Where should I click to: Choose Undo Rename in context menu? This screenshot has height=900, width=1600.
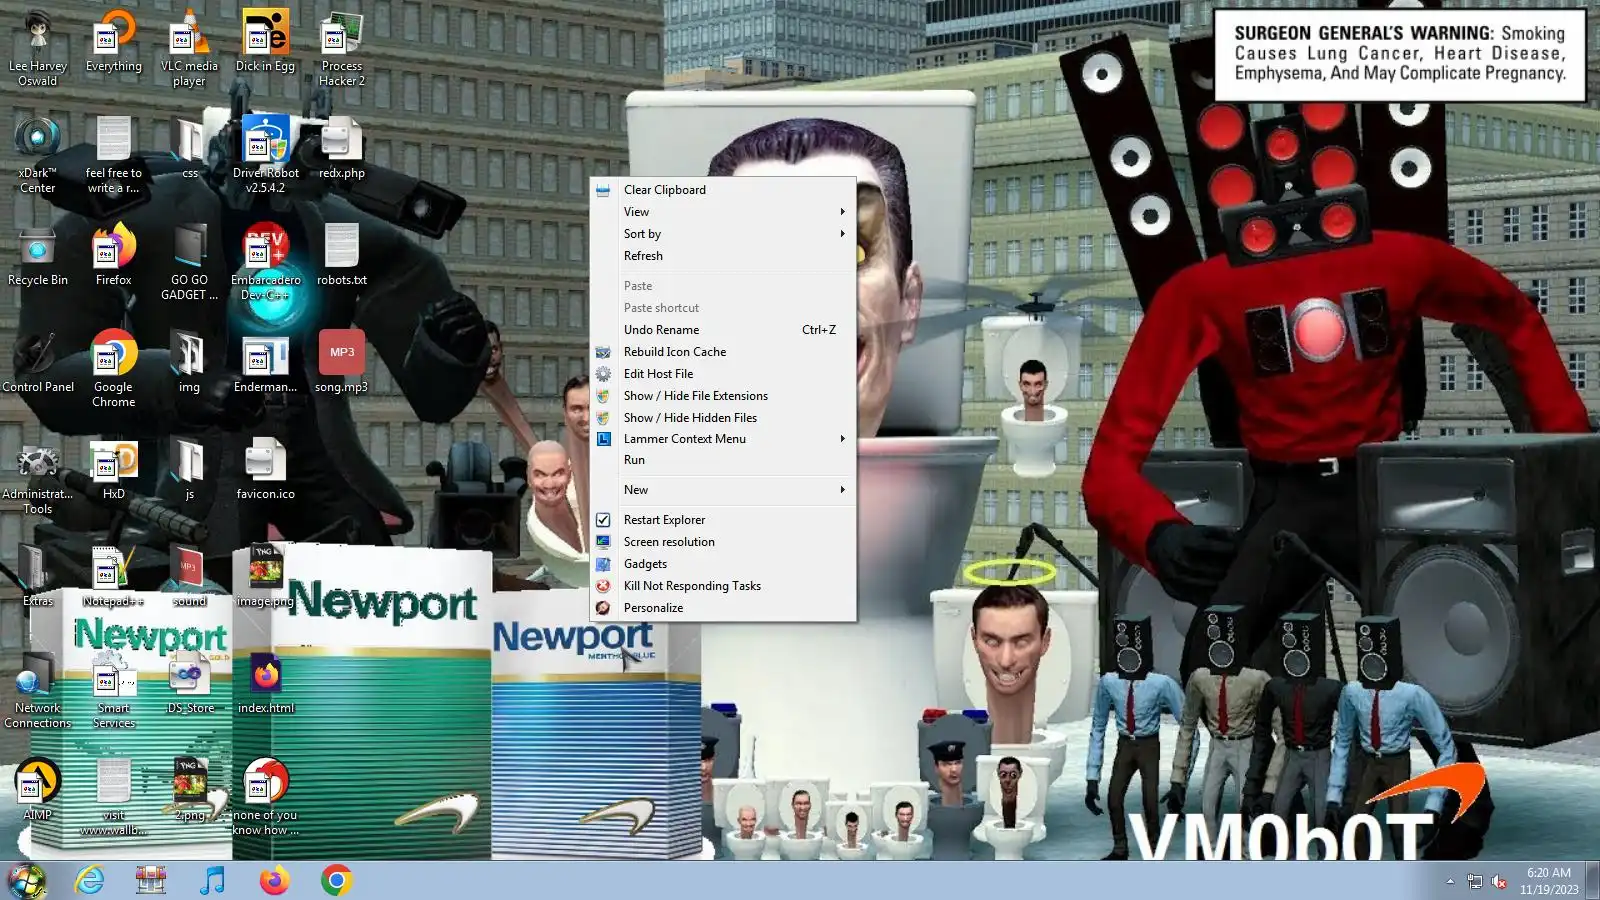tap(723, 330)
